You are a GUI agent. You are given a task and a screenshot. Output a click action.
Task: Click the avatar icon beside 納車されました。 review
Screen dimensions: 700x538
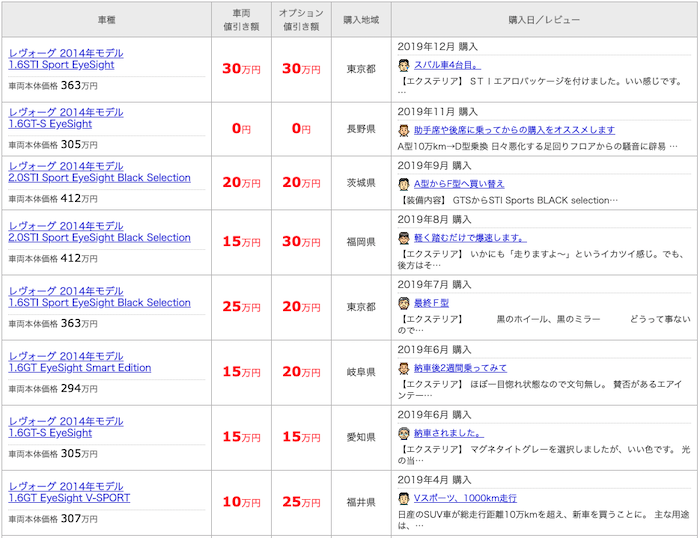(404, 433)
